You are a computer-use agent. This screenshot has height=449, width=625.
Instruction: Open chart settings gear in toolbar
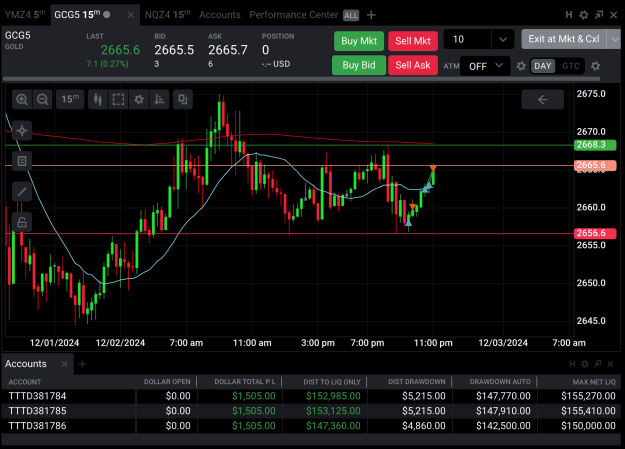pos(139,99)
